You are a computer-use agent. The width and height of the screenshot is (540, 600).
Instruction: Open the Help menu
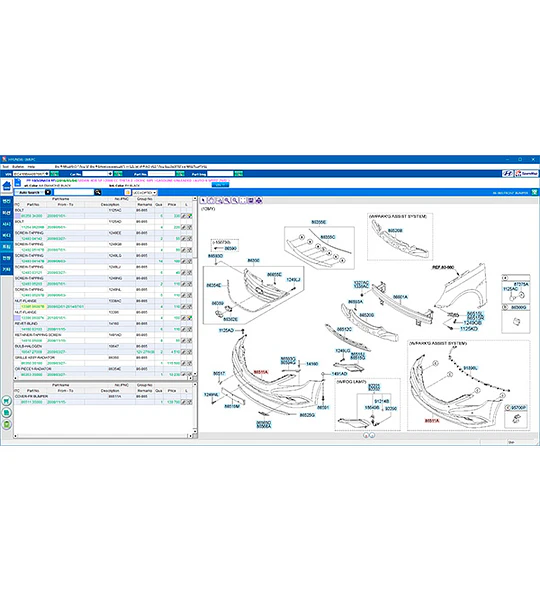(x=31, y=167)
